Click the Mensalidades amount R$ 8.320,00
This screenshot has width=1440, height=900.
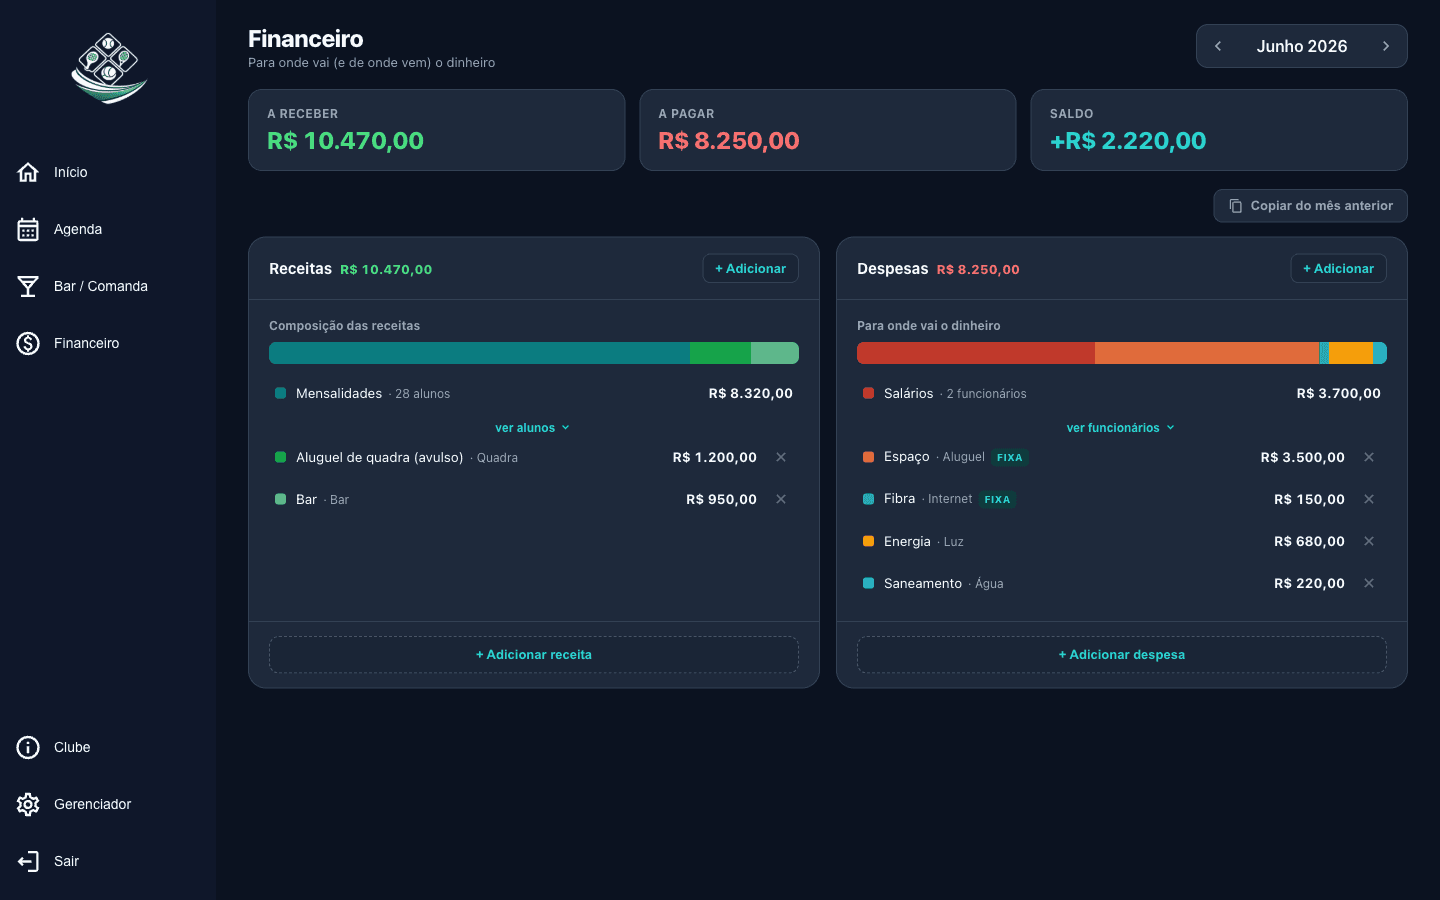[751, 393]
